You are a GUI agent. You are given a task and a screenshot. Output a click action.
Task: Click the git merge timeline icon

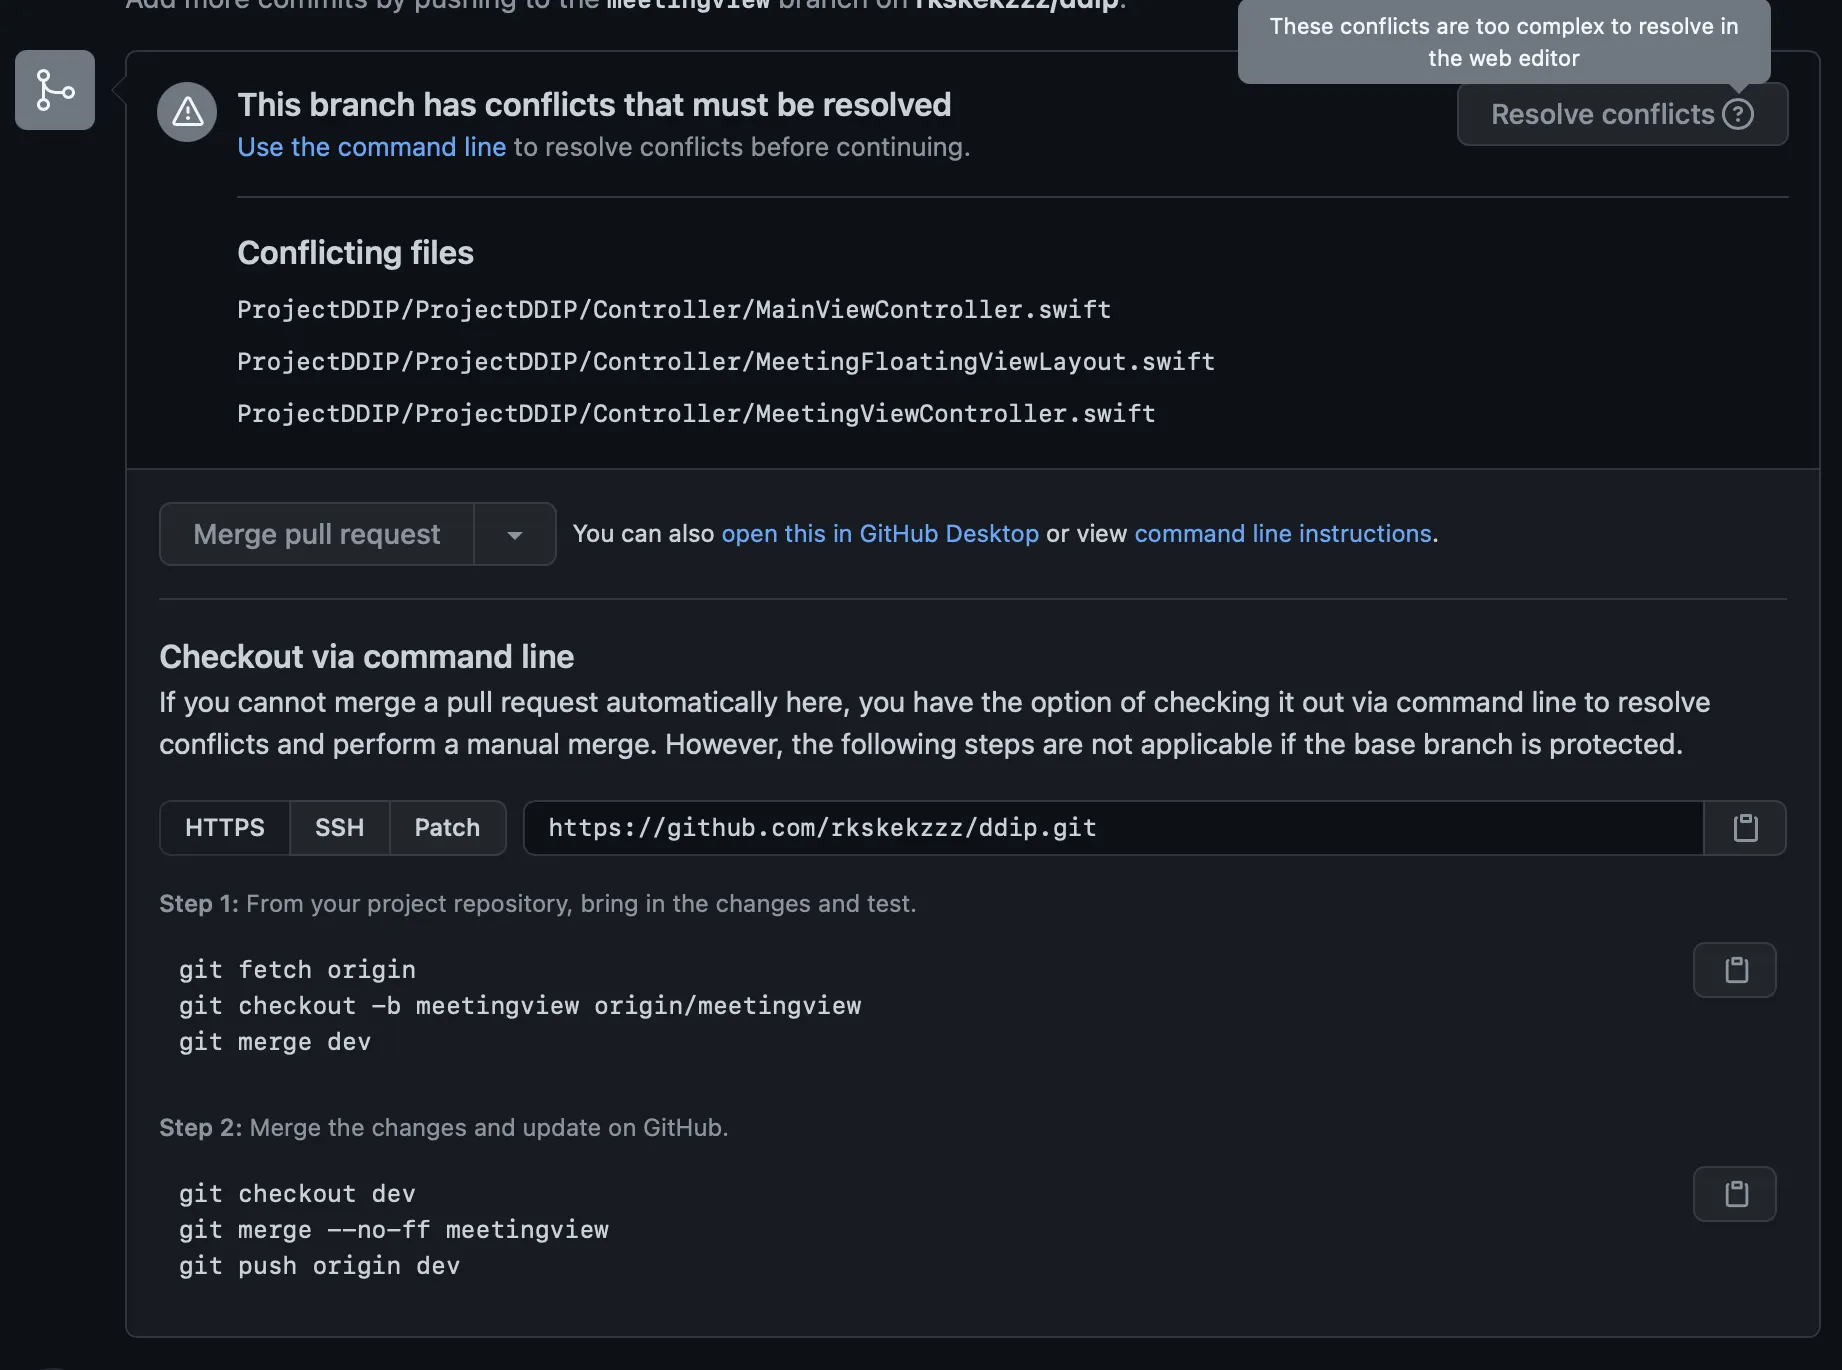pos(55,90)
